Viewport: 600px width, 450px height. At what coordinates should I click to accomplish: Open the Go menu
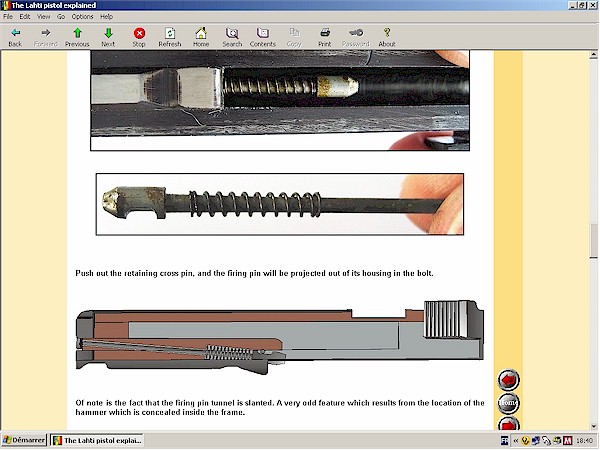61,16
